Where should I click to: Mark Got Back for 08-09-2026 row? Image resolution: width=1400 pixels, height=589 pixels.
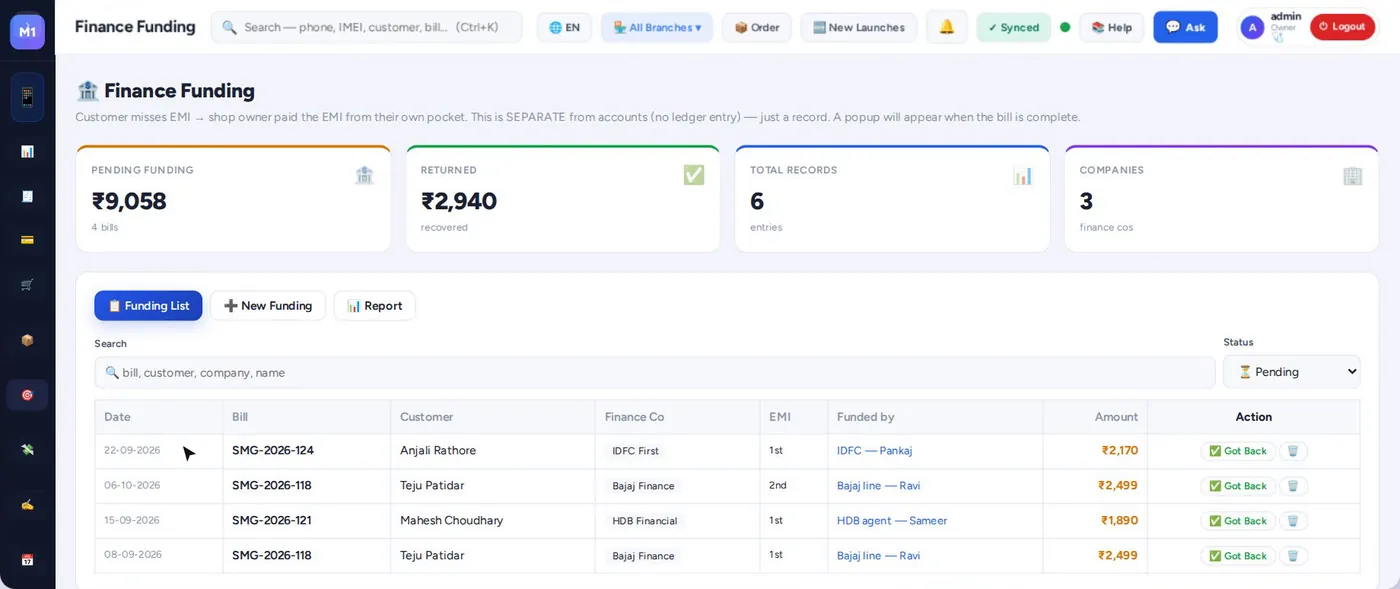(x=1238, y=556)
